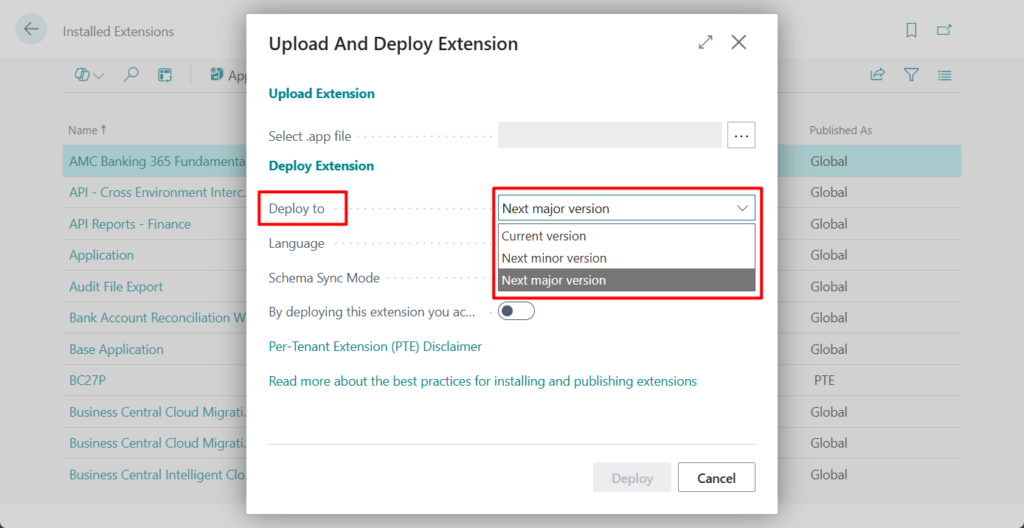Toggle the disclaimer acceptance switch
The image size is (1024, 528).
click(x=516, y=311)
